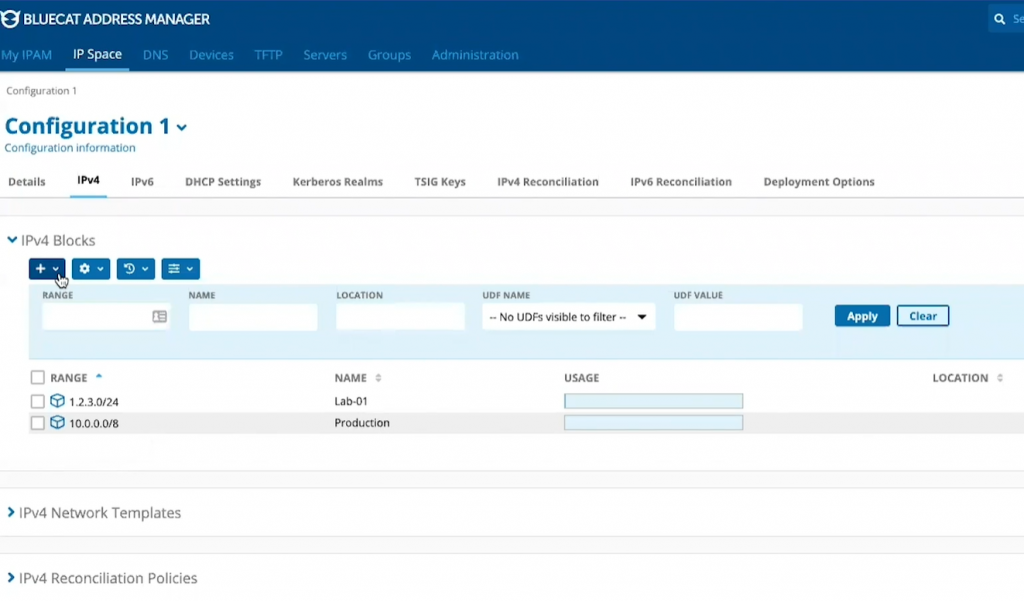Check the checkbox for the Production block row
Screen dimensions: 1024x601
[37, 422]
